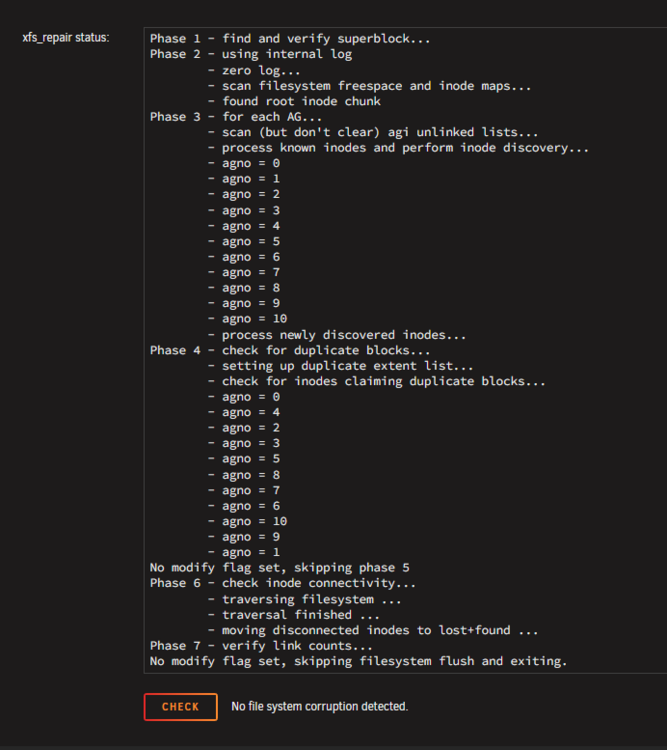
Task: Click the 'Phase 3 - for each AG' line
Action: point(236,117)
